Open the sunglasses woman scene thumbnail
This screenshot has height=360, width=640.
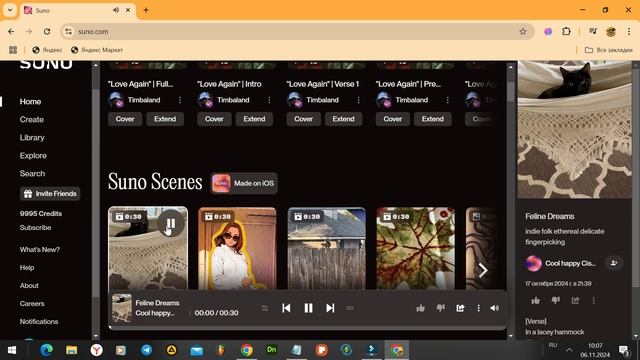pyautogui.click(x=237, y=248)
